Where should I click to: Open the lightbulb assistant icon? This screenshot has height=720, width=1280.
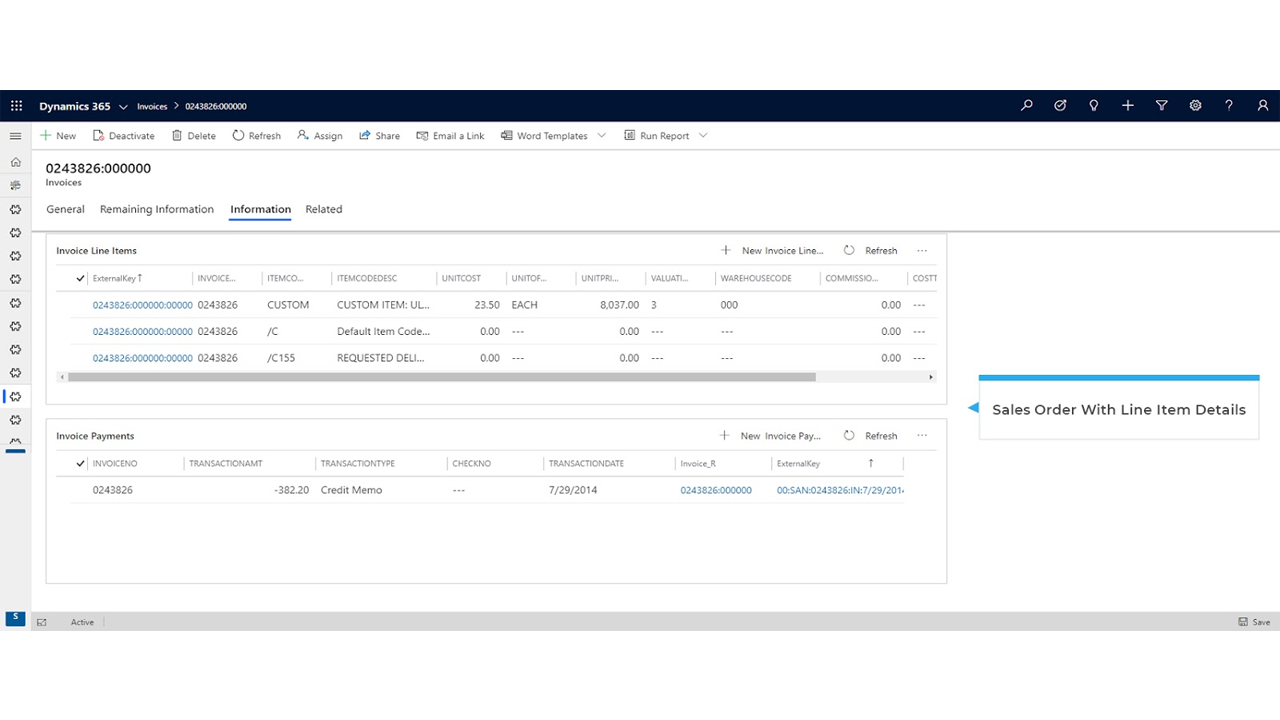(x=1094, y=106)
